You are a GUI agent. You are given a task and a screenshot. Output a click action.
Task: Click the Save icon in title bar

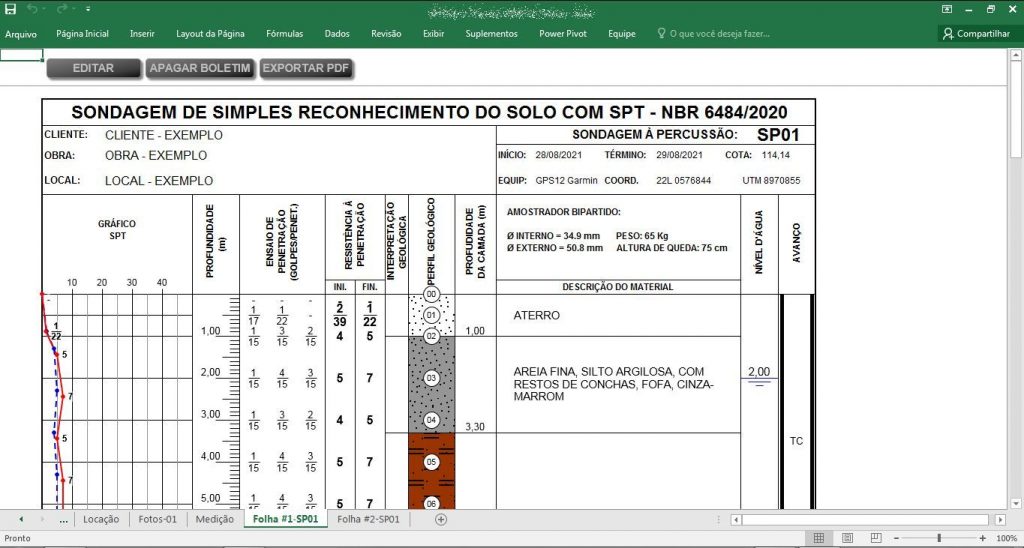coord(10,9)
